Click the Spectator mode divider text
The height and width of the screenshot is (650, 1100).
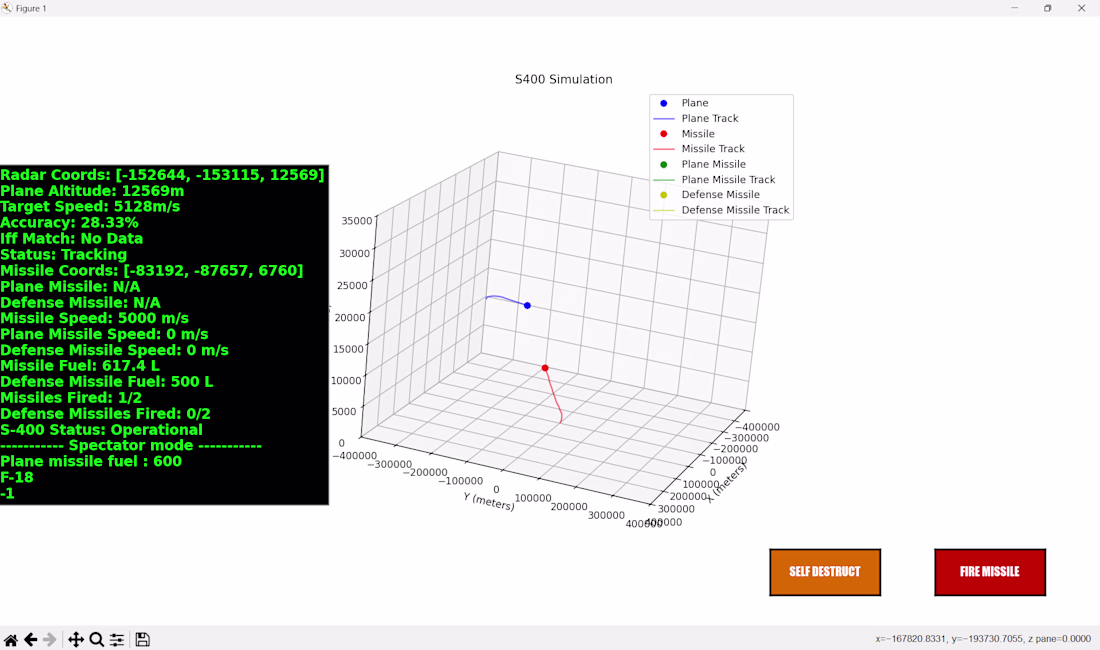(131, 446)
